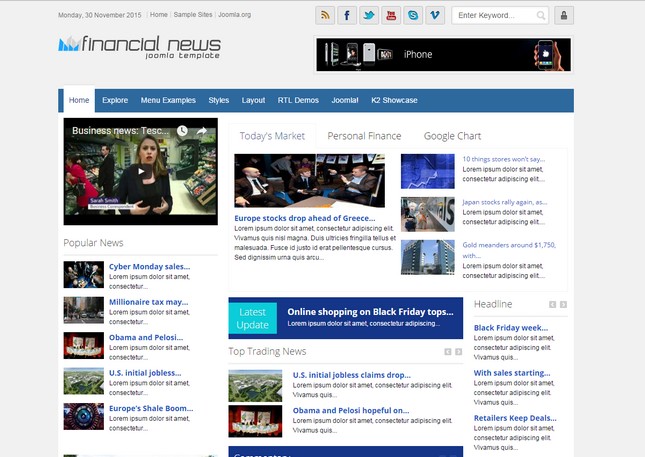The height and width of the screenshot is (457, 645).
Task: Open Retailers Keep Deals headline
Action: click(x=515, y=418)
